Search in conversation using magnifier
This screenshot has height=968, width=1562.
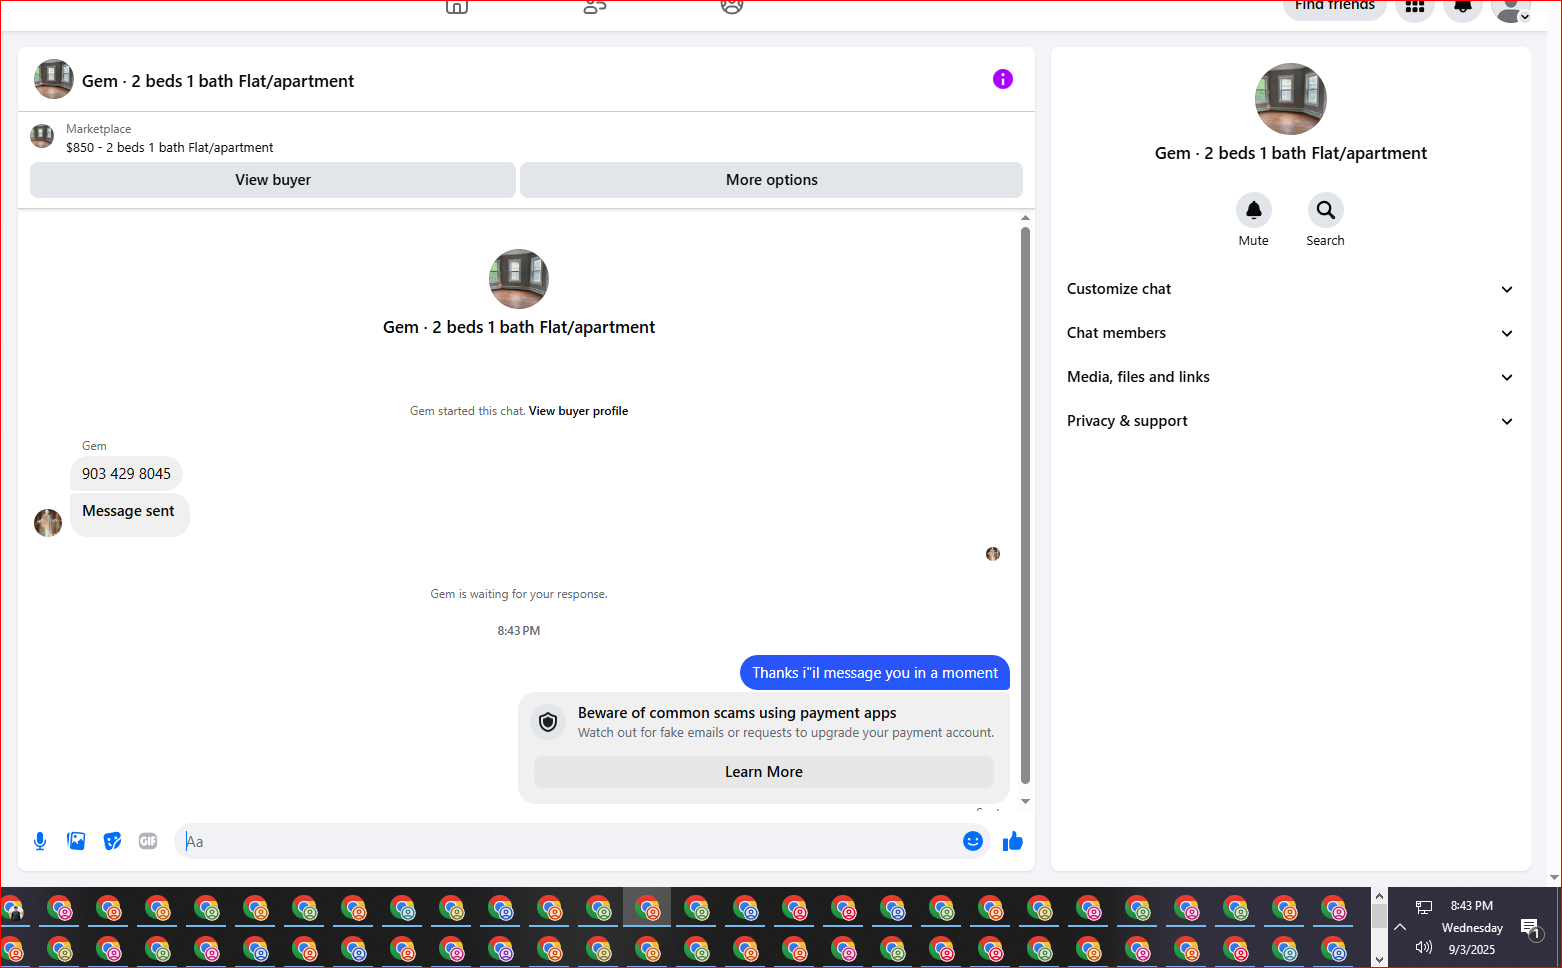coord(1326,210)
